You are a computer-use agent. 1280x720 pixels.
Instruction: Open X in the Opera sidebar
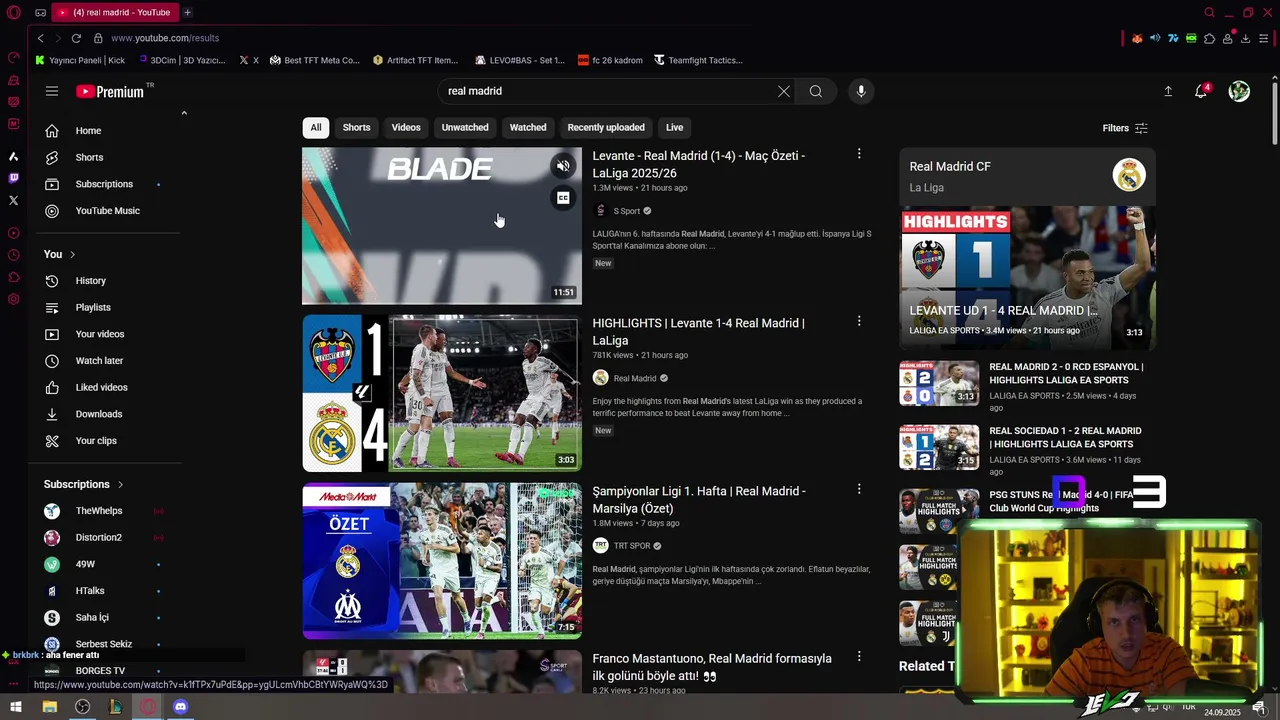tap(13, 200)
